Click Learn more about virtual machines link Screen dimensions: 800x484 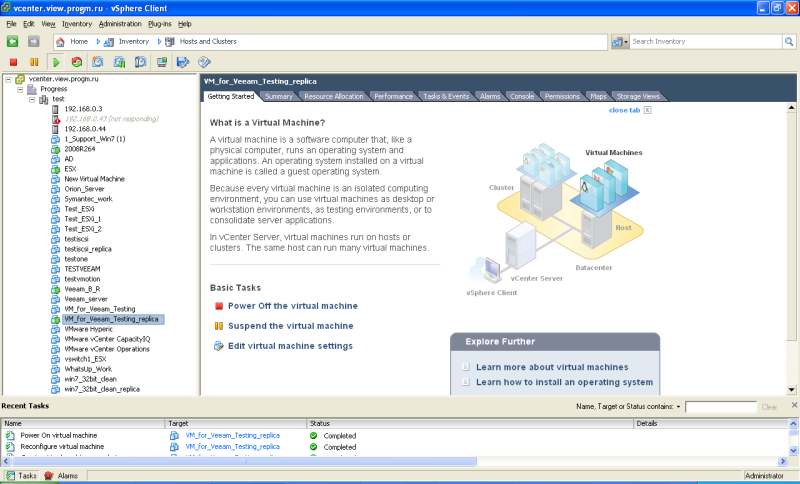552,367
